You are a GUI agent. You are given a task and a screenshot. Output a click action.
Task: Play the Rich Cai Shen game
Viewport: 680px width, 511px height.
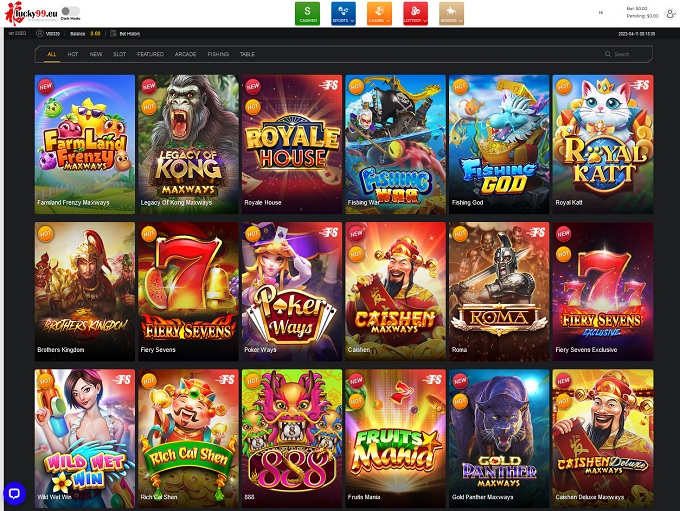coord(188,439)
